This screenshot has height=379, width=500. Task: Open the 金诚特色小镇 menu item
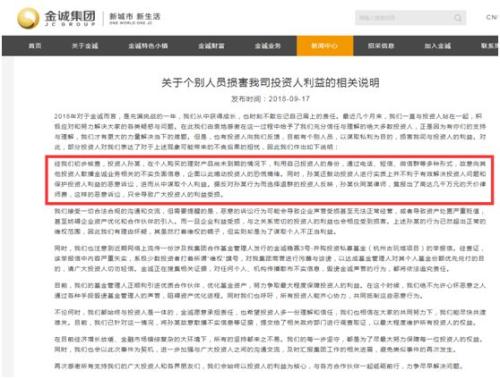pos(148,46)
